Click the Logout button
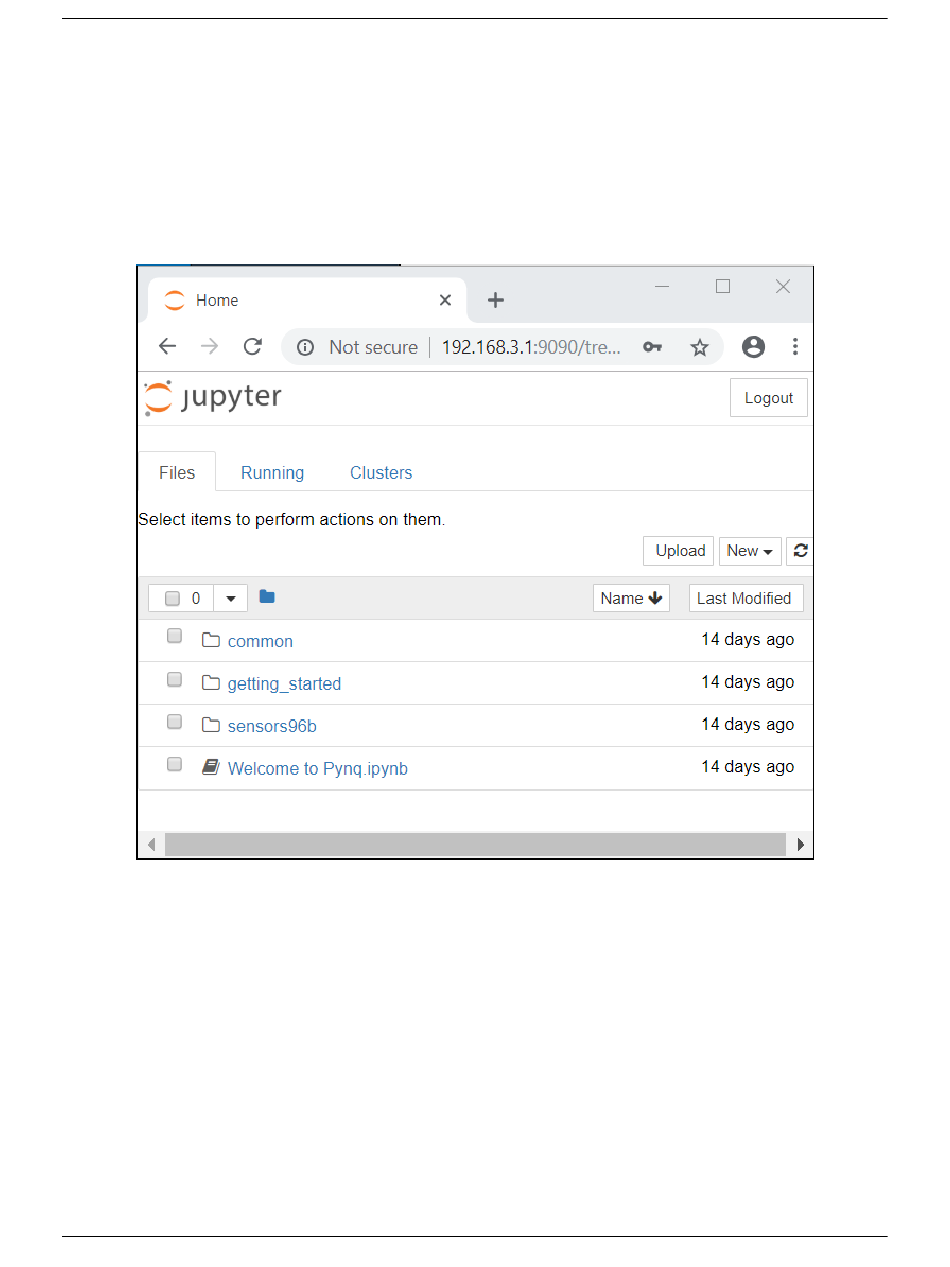This screenshot has width=950, height=1267. pyautogui.click(x=769, y=398)
